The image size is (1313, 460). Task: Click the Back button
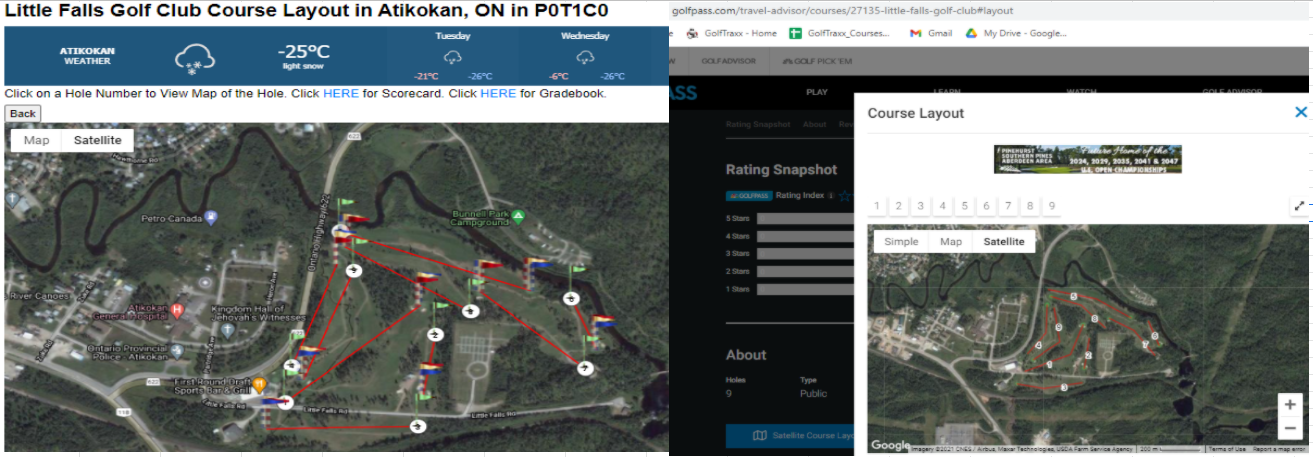click(22, 113)
